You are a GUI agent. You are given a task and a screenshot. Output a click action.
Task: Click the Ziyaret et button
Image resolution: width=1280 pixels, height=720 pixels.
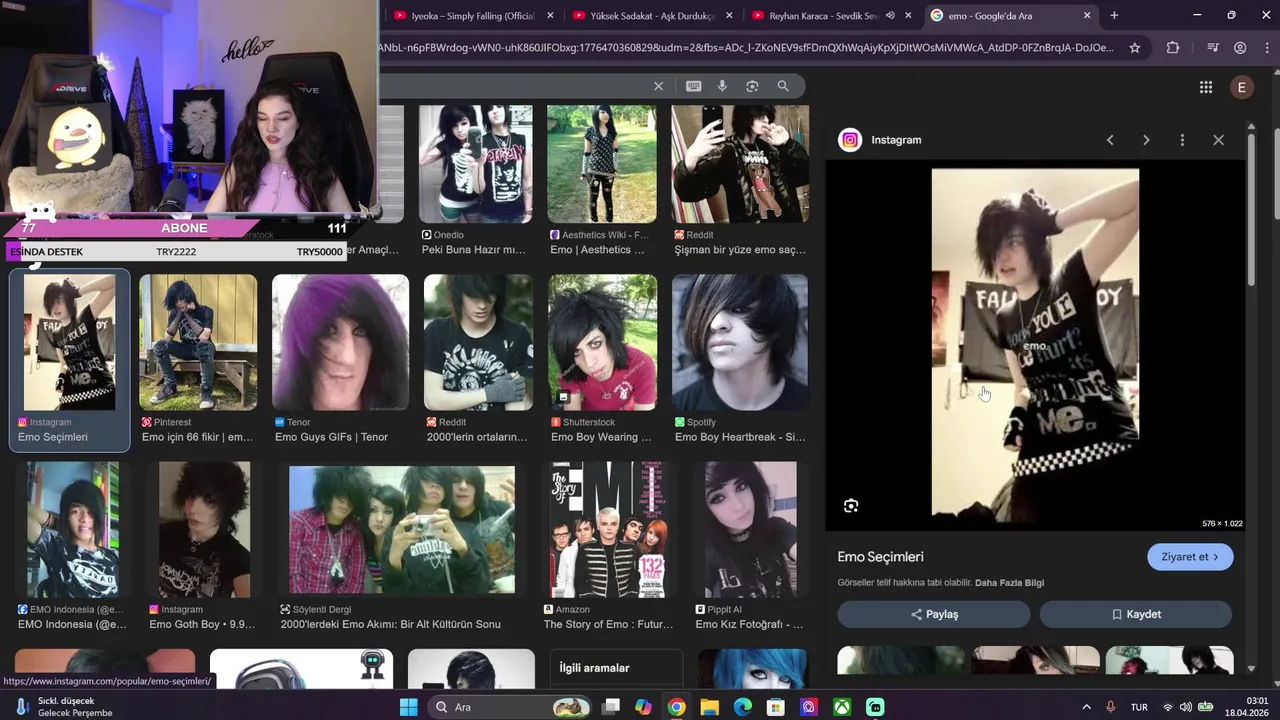1190,557
